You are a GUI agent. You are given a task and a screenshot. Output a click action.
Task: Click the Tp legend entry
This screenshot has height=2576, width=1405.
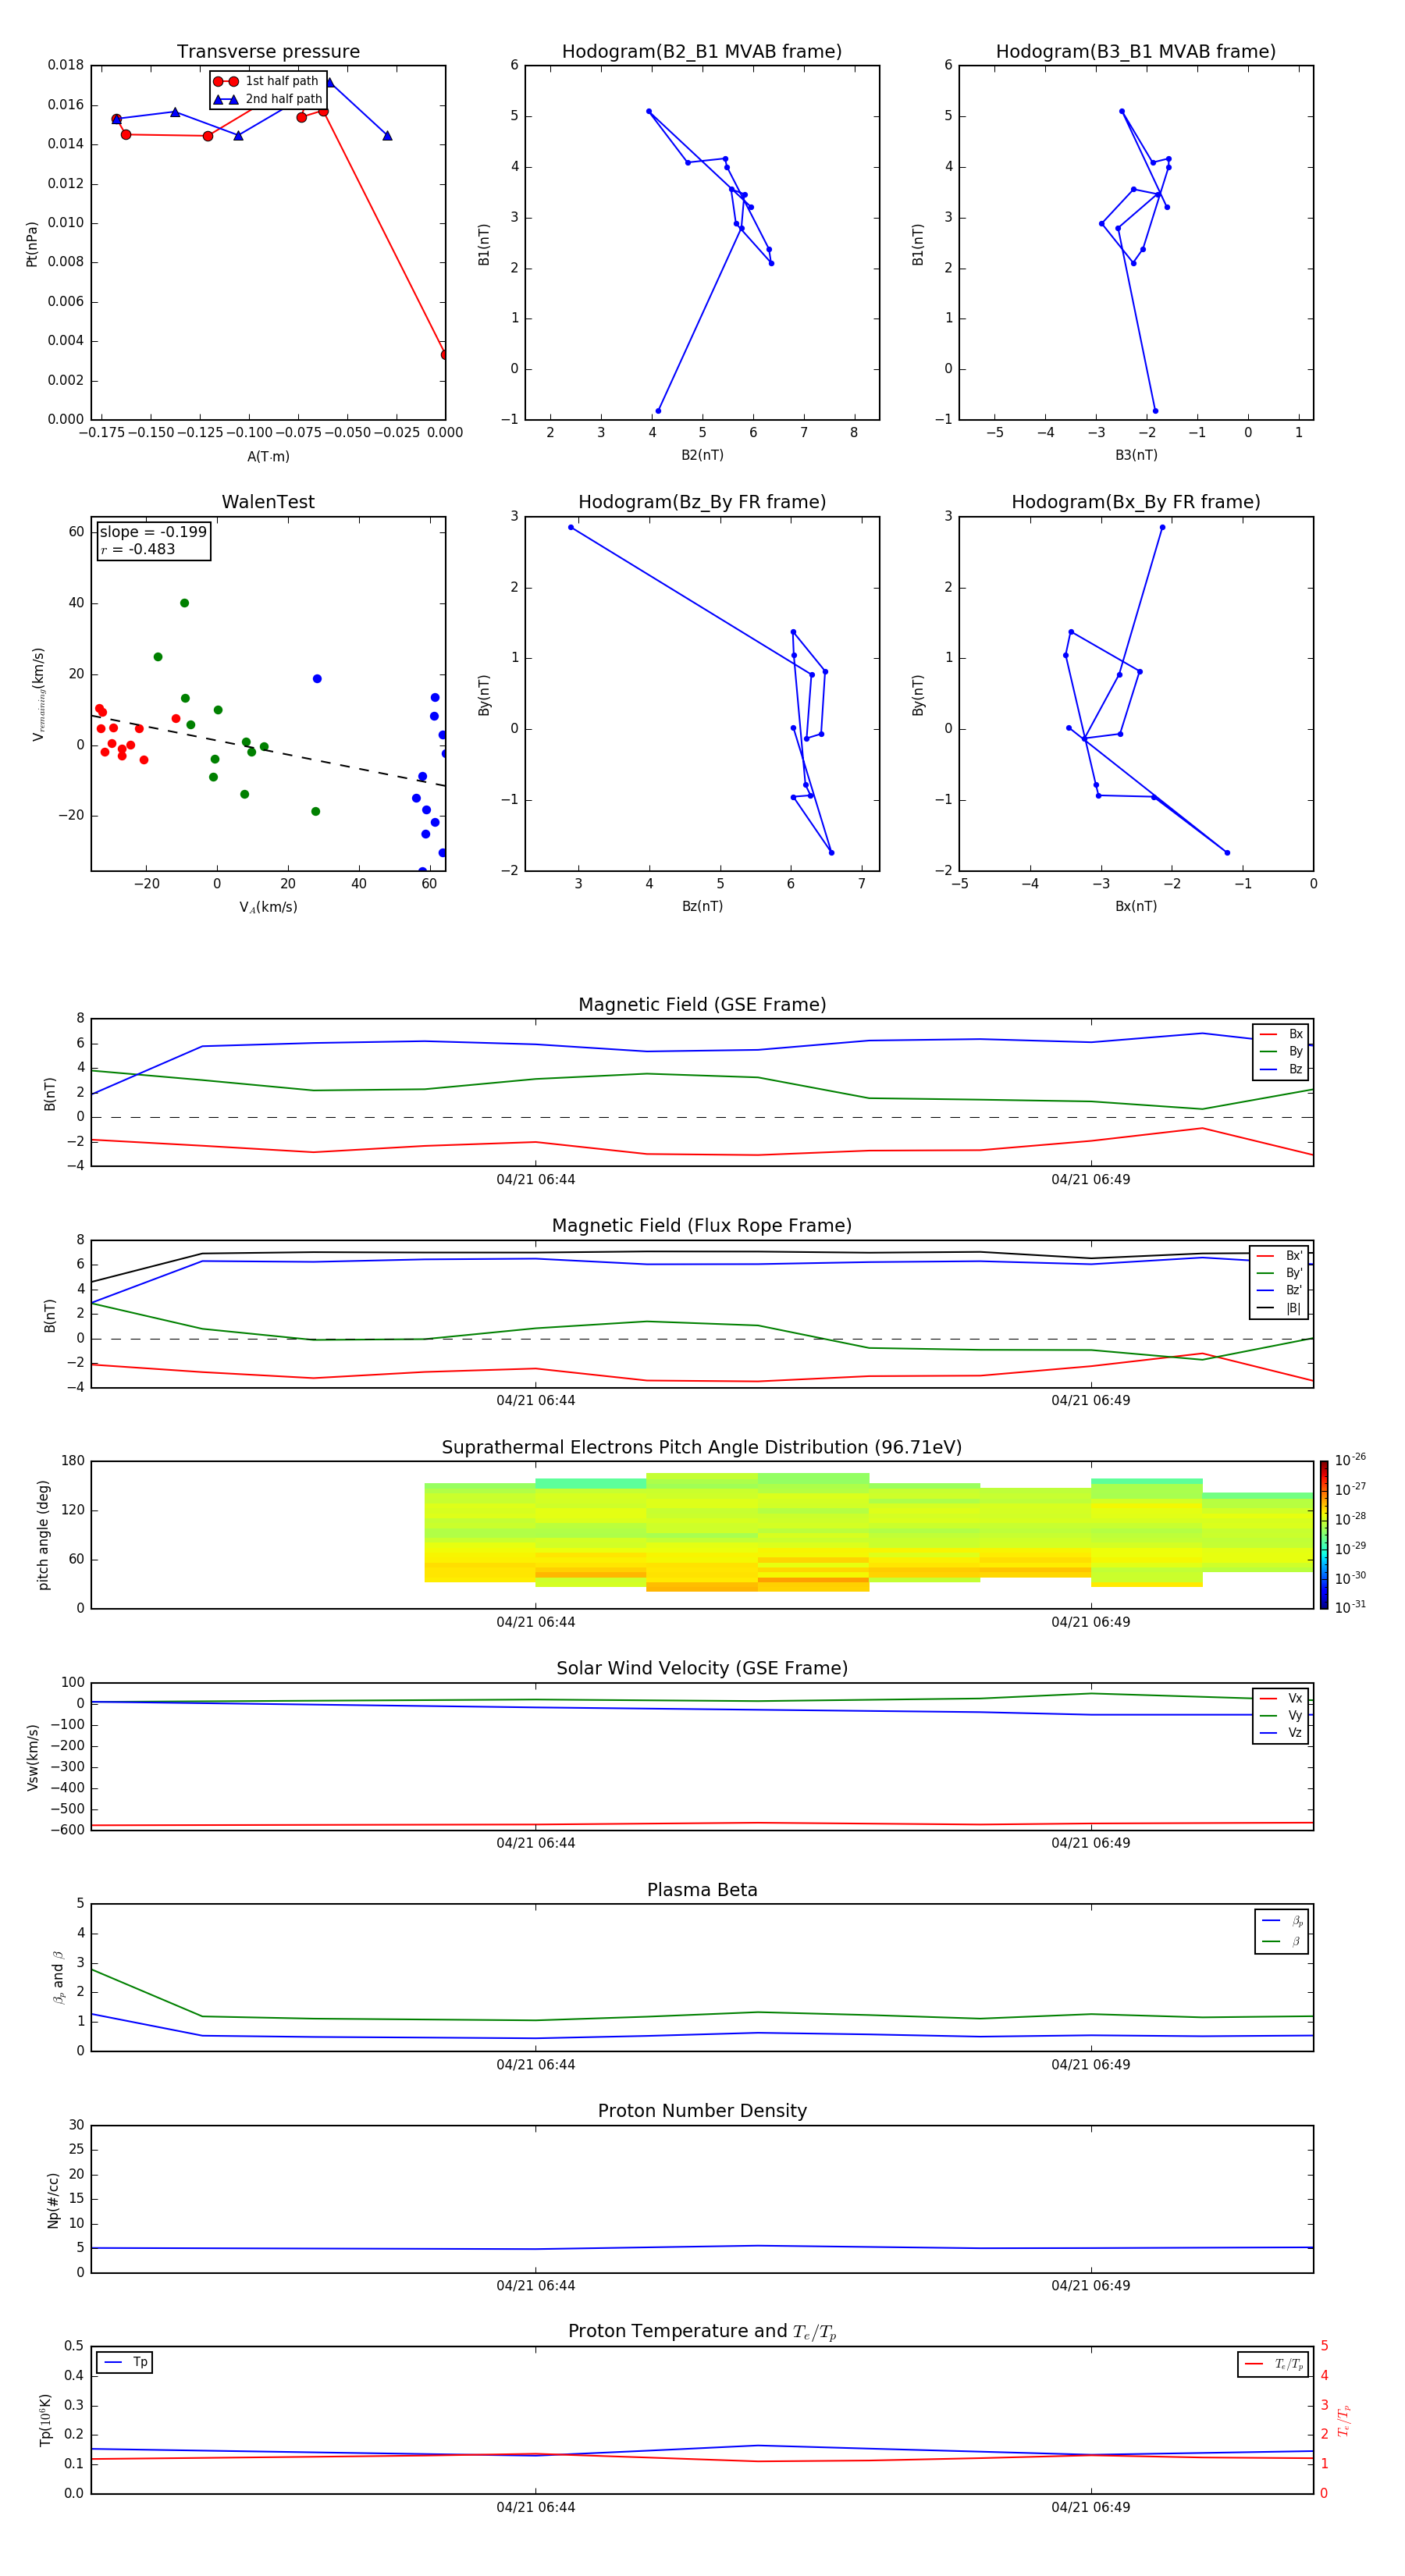125,2363
